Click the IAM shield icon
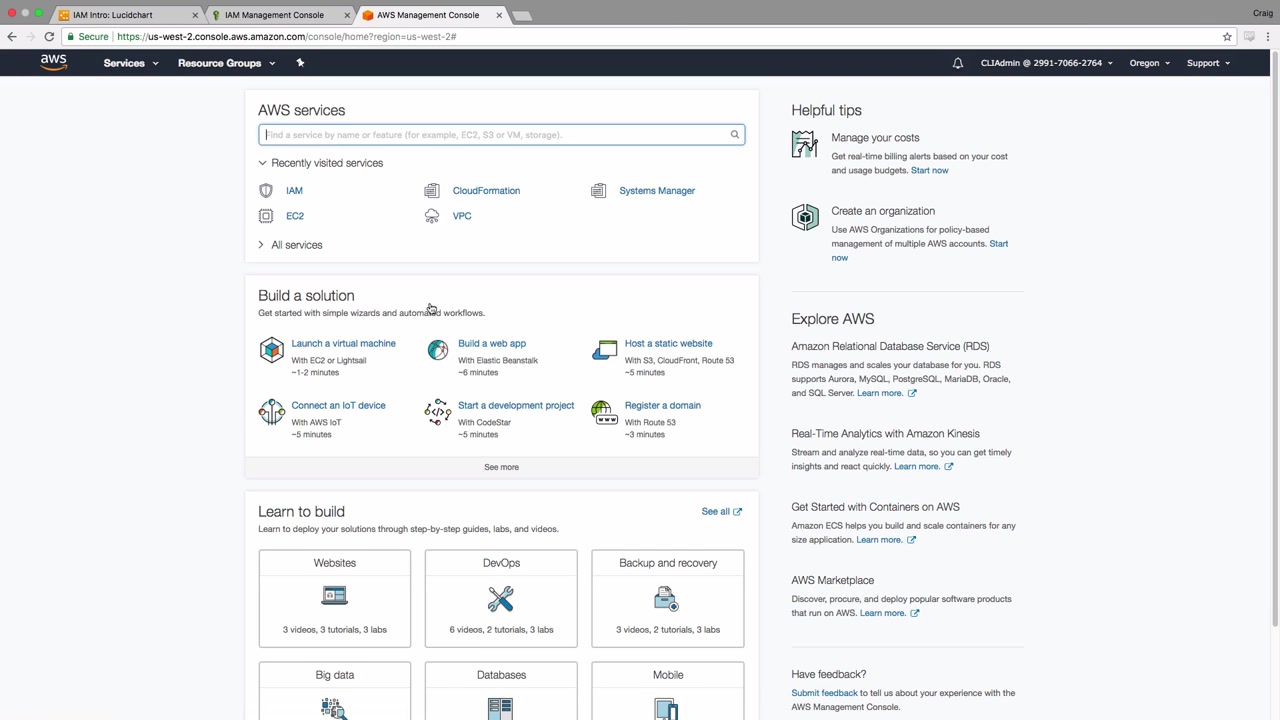Viewport: 1280px width, 720px height. click(x=266, y=190)
